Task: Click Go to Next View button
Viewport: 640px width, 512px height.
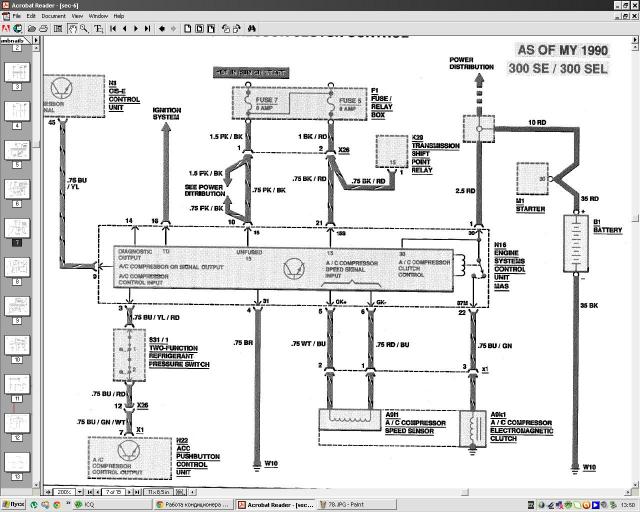Action: point(173,29)
